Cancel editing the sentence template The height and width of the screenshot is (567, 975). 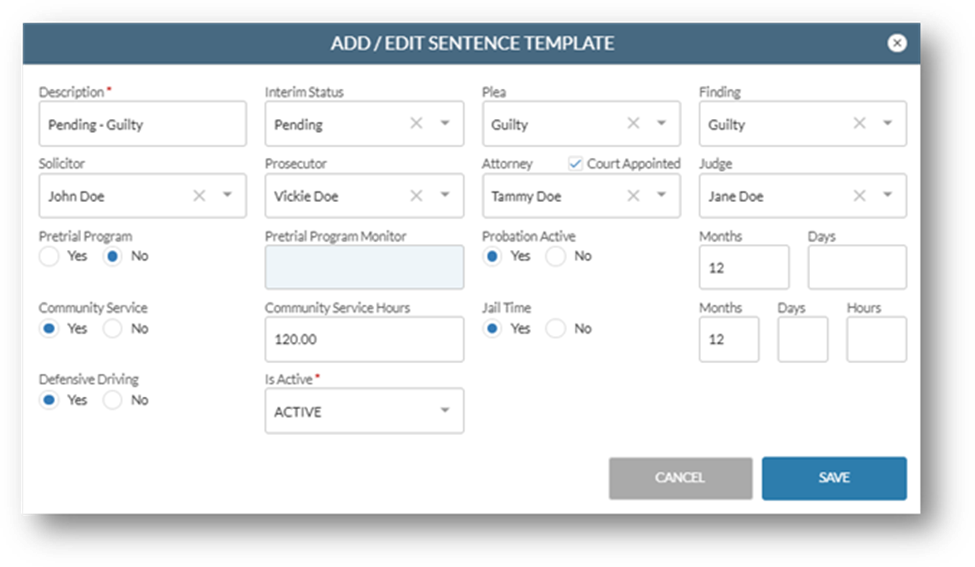click(680, 478)
